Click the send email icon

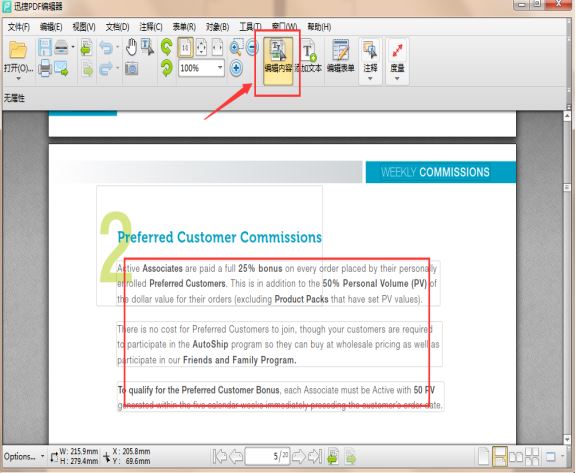click(x=62, y=69)
